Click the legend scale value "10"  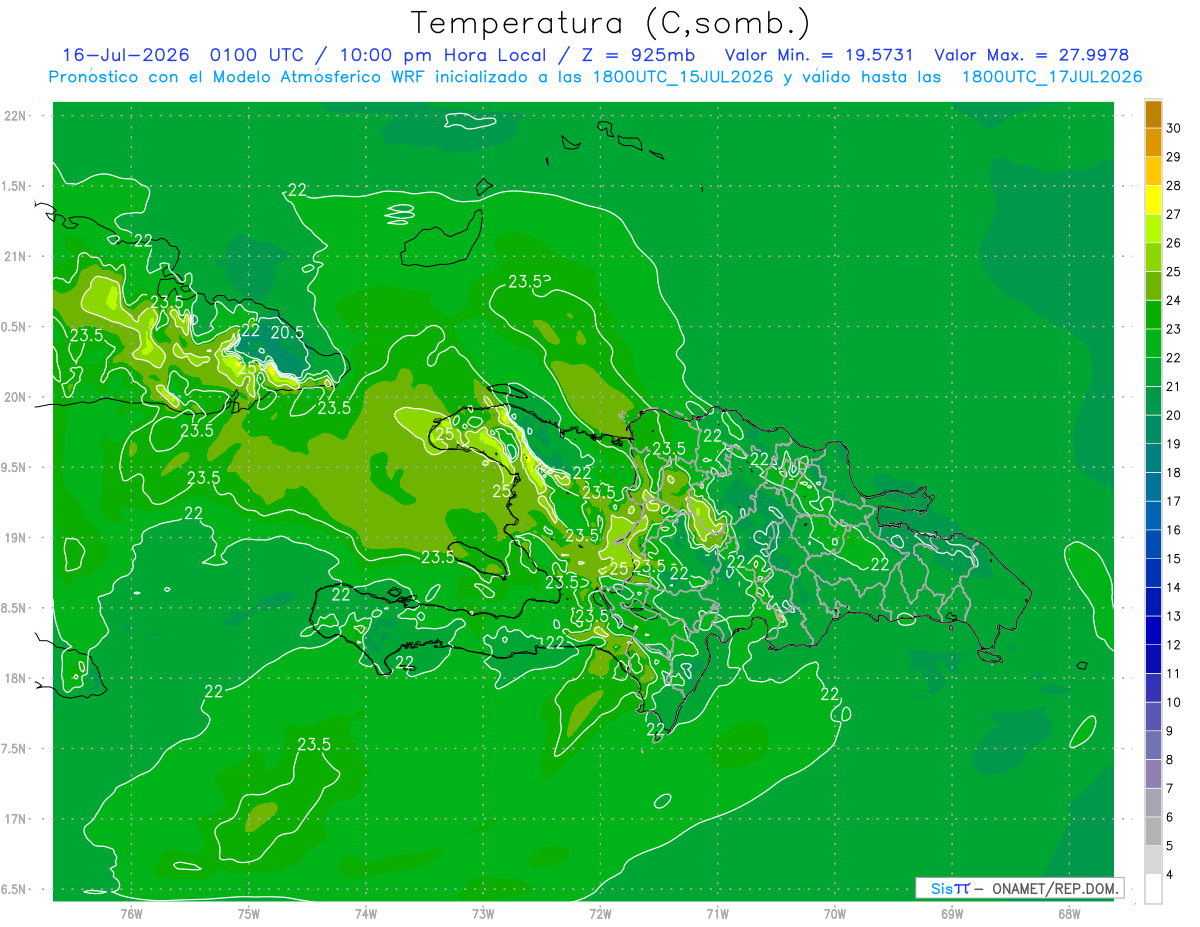point(1174,702)
